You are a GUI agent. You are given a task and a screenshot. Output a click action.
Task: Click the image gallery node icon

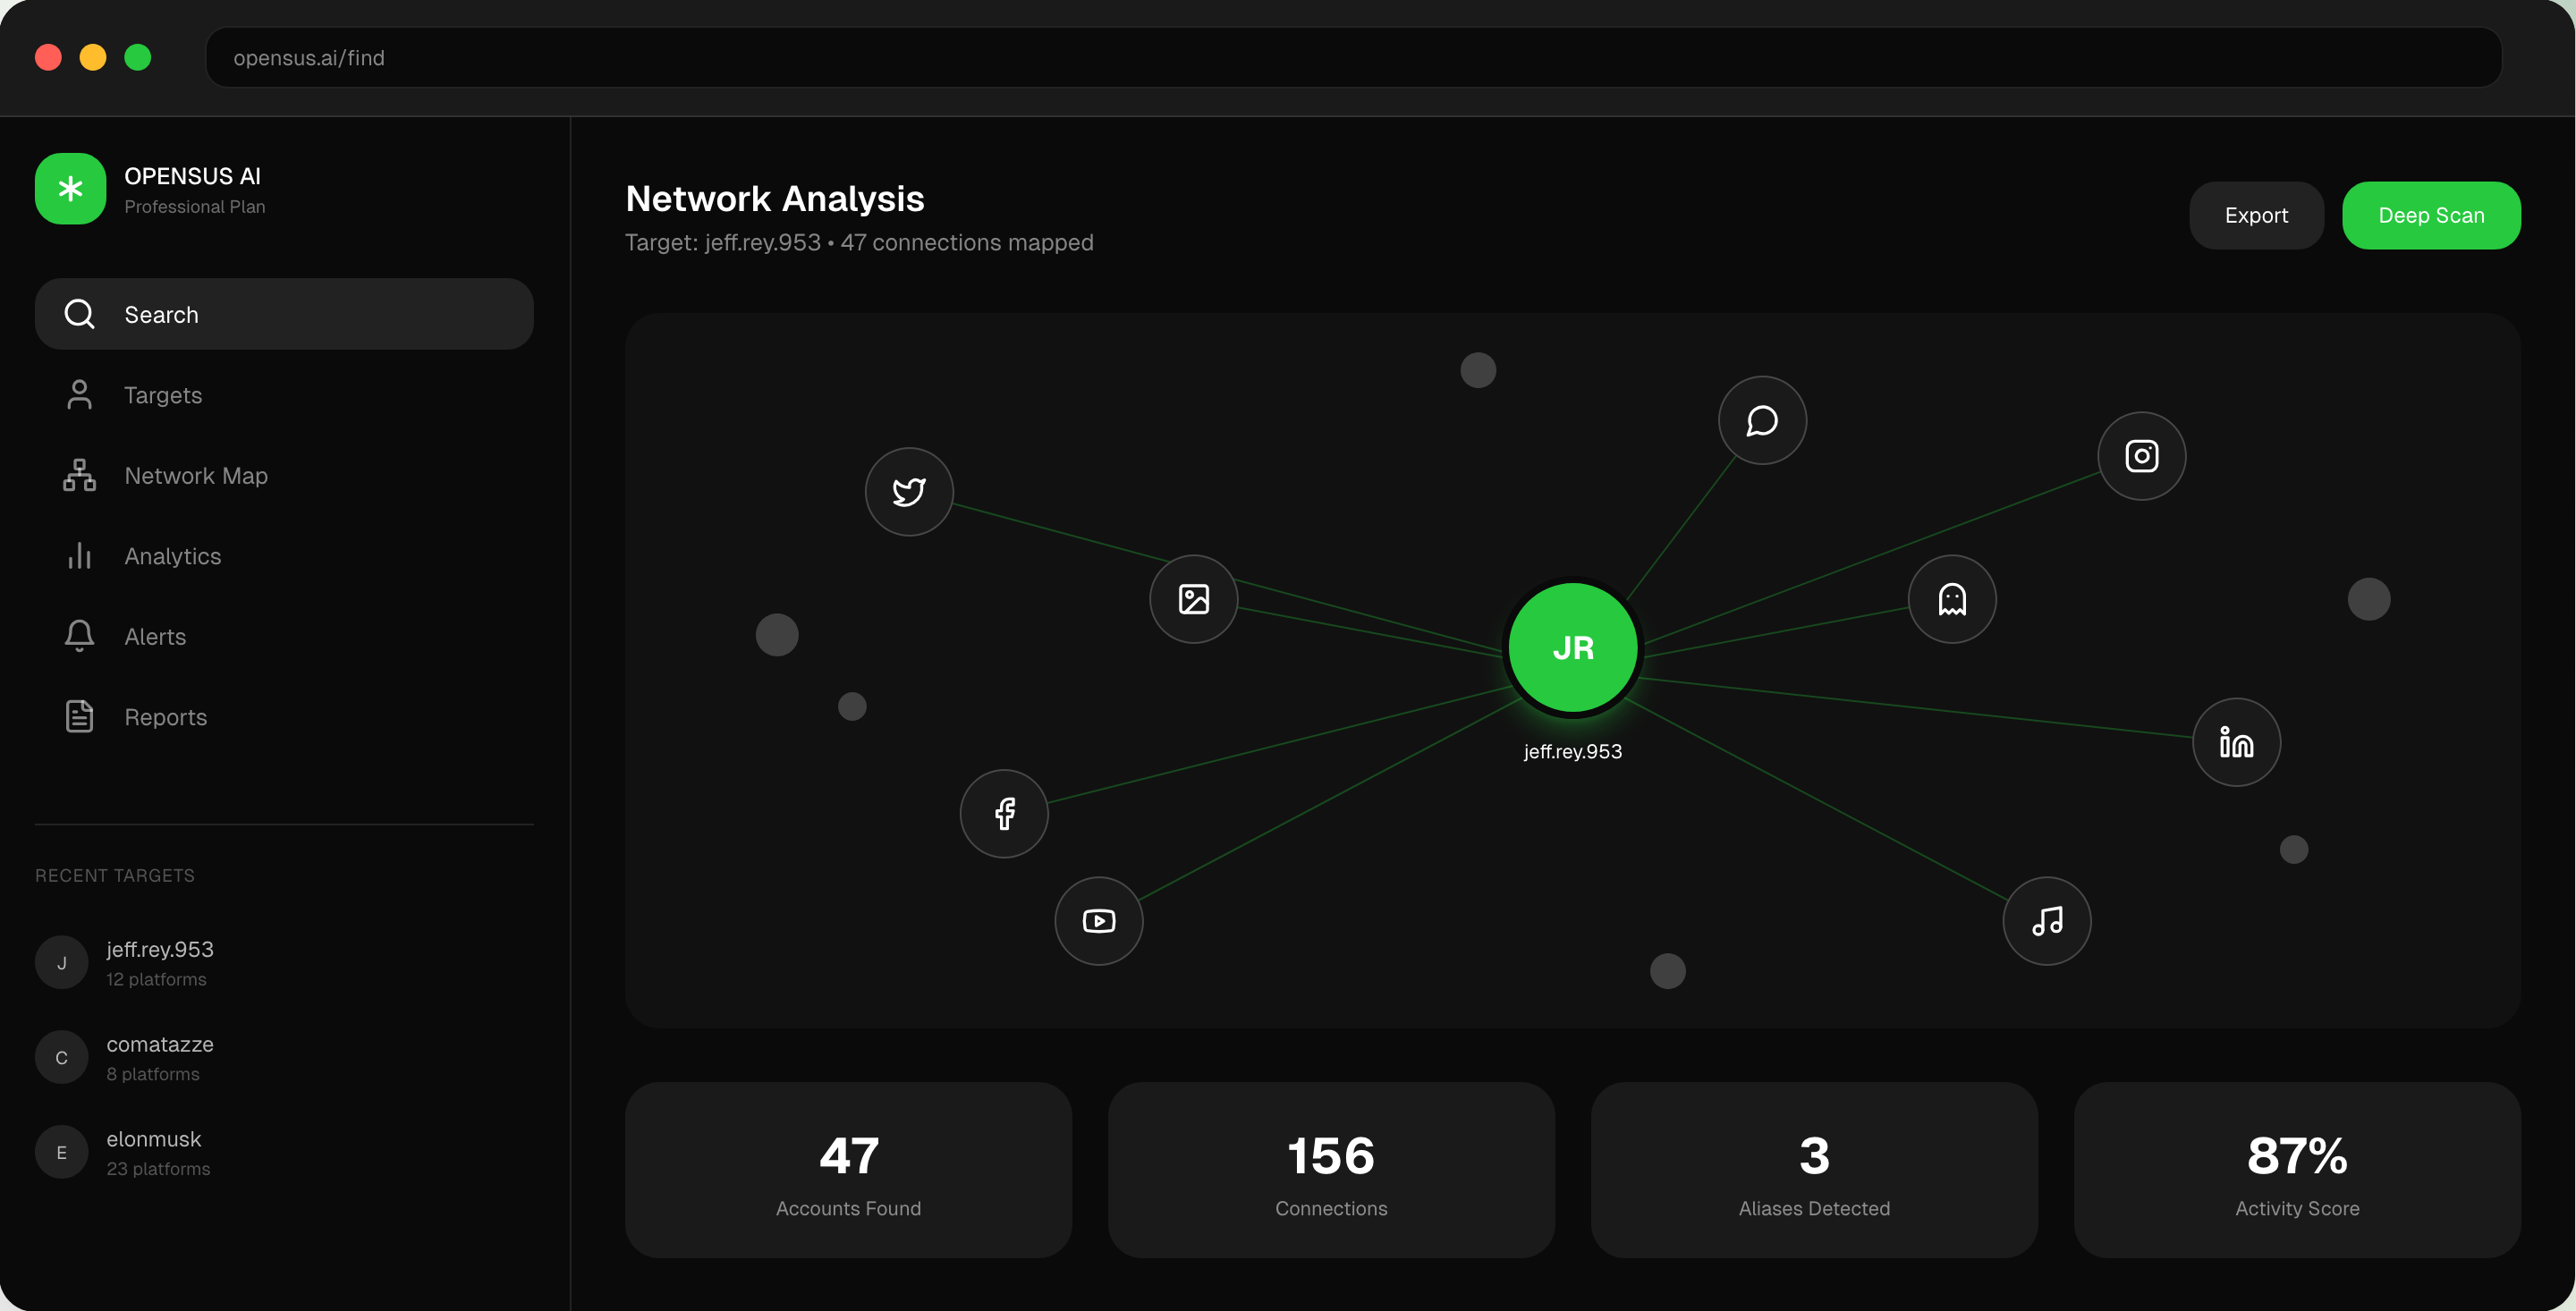[1193, 599]
